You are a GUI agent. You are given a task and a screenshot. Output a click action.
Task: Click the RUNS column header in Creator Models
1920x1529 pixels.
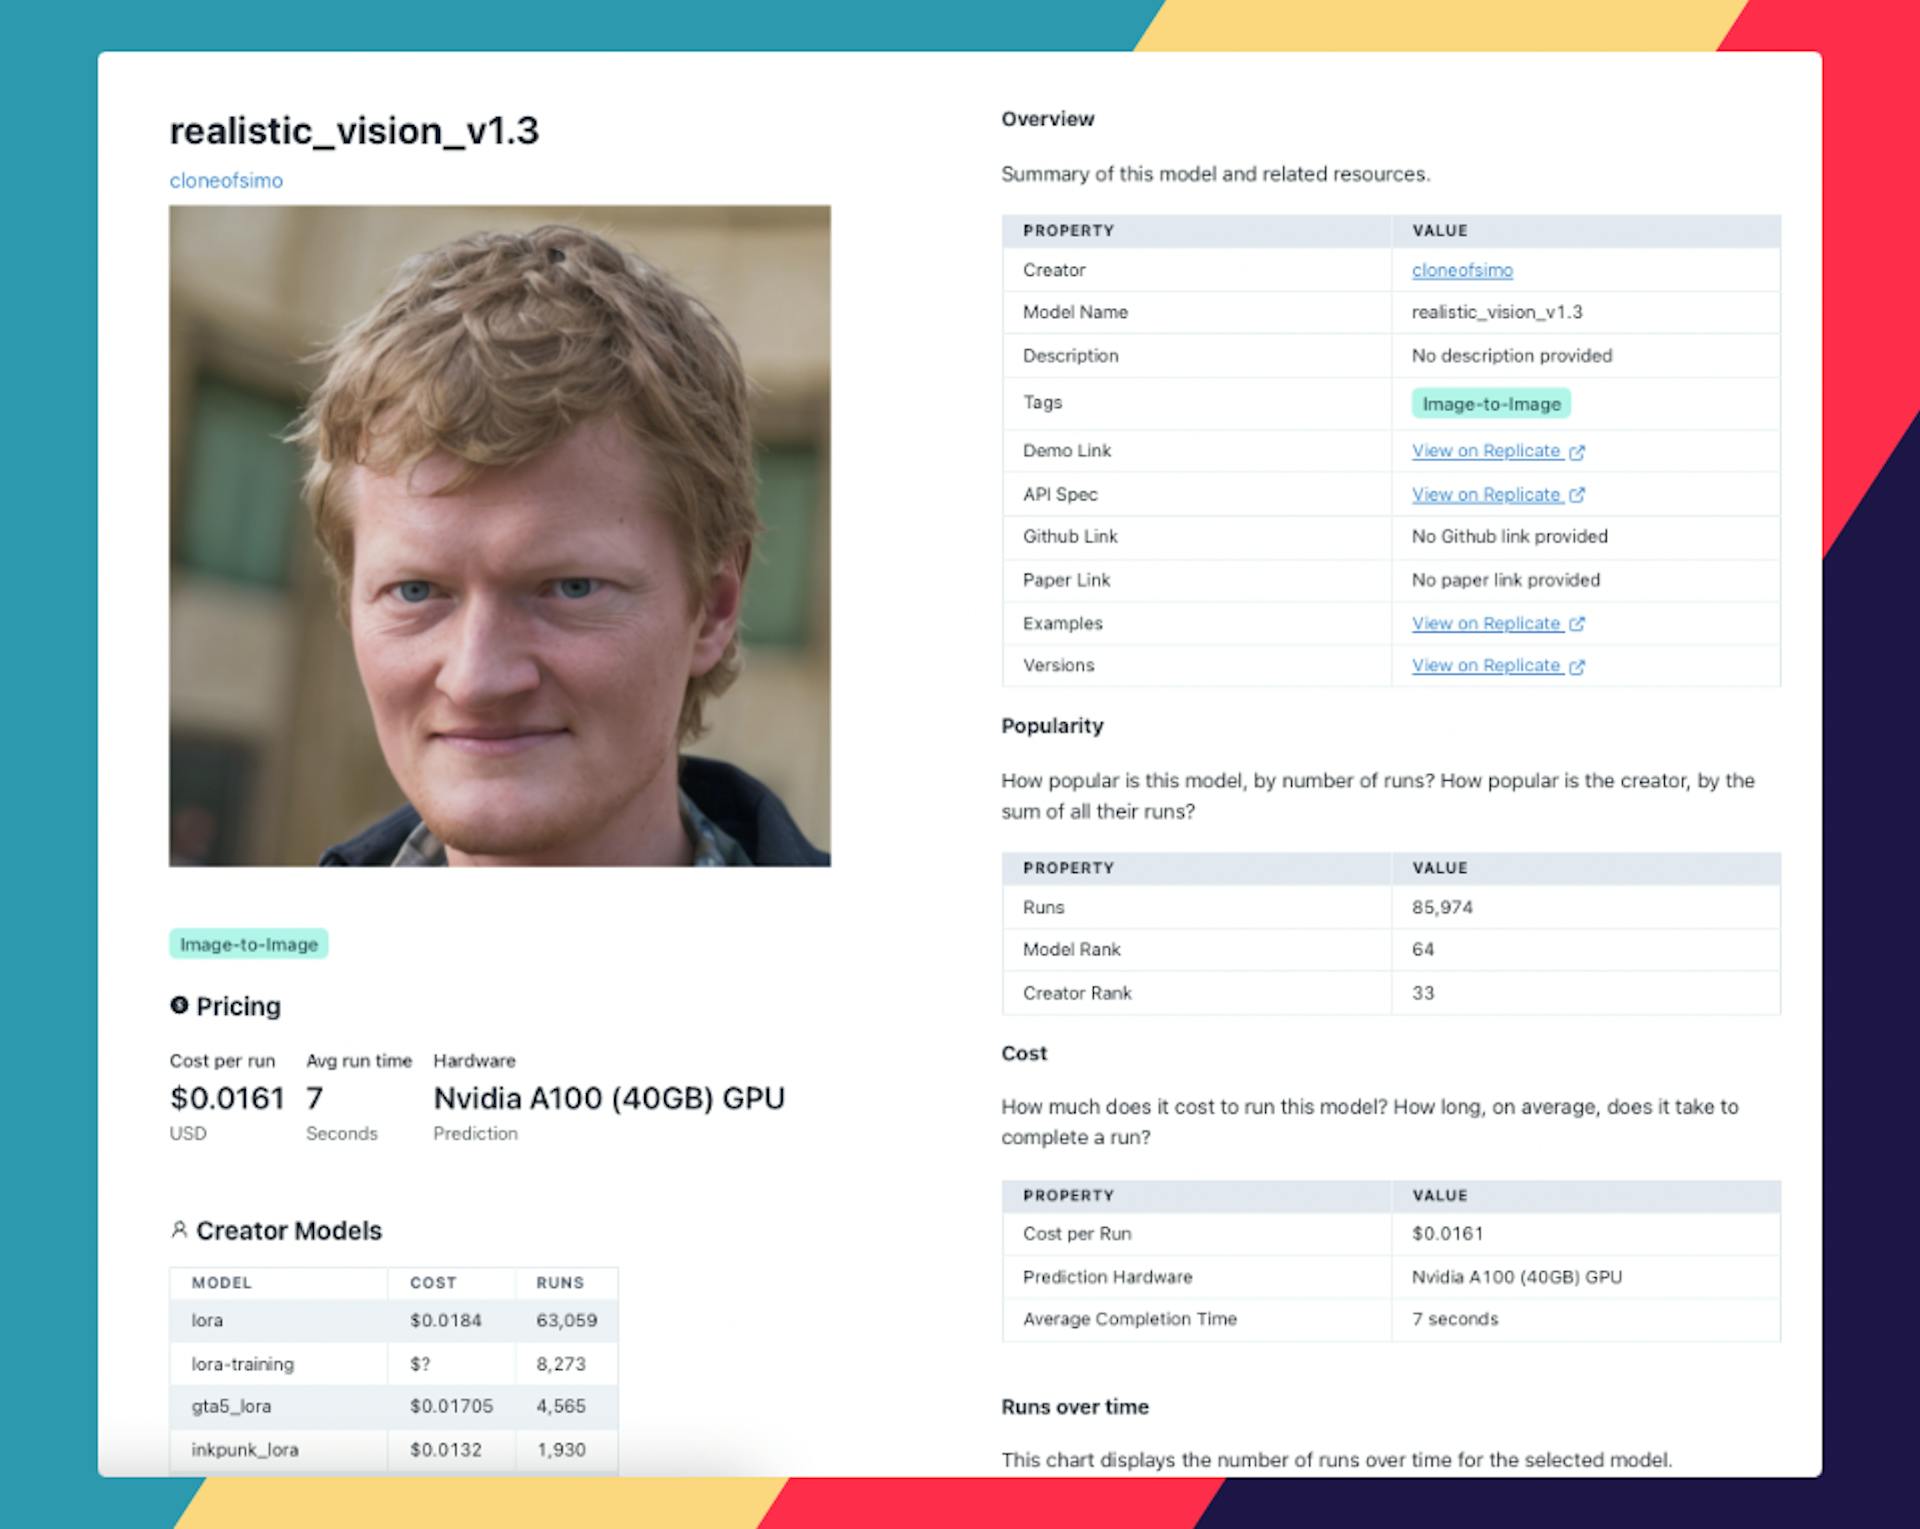point(559,1283)
